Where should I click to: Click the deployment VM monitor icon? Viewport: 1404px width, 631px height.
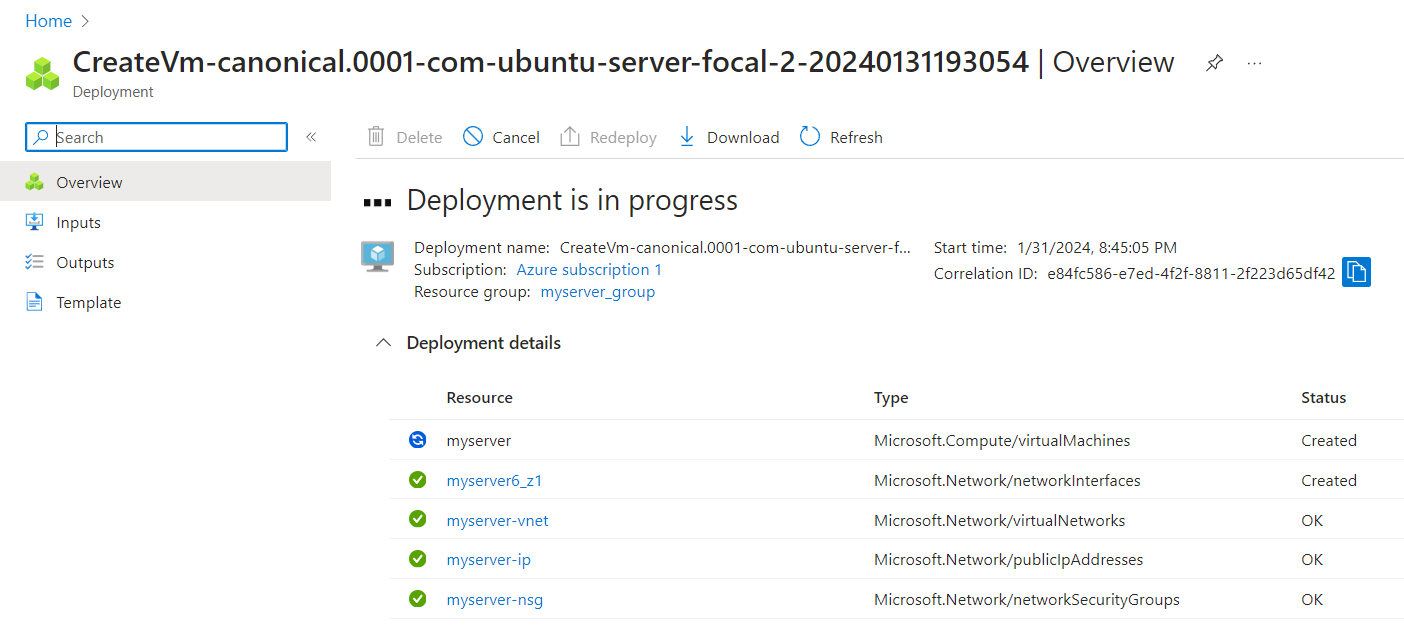(377, 256)
